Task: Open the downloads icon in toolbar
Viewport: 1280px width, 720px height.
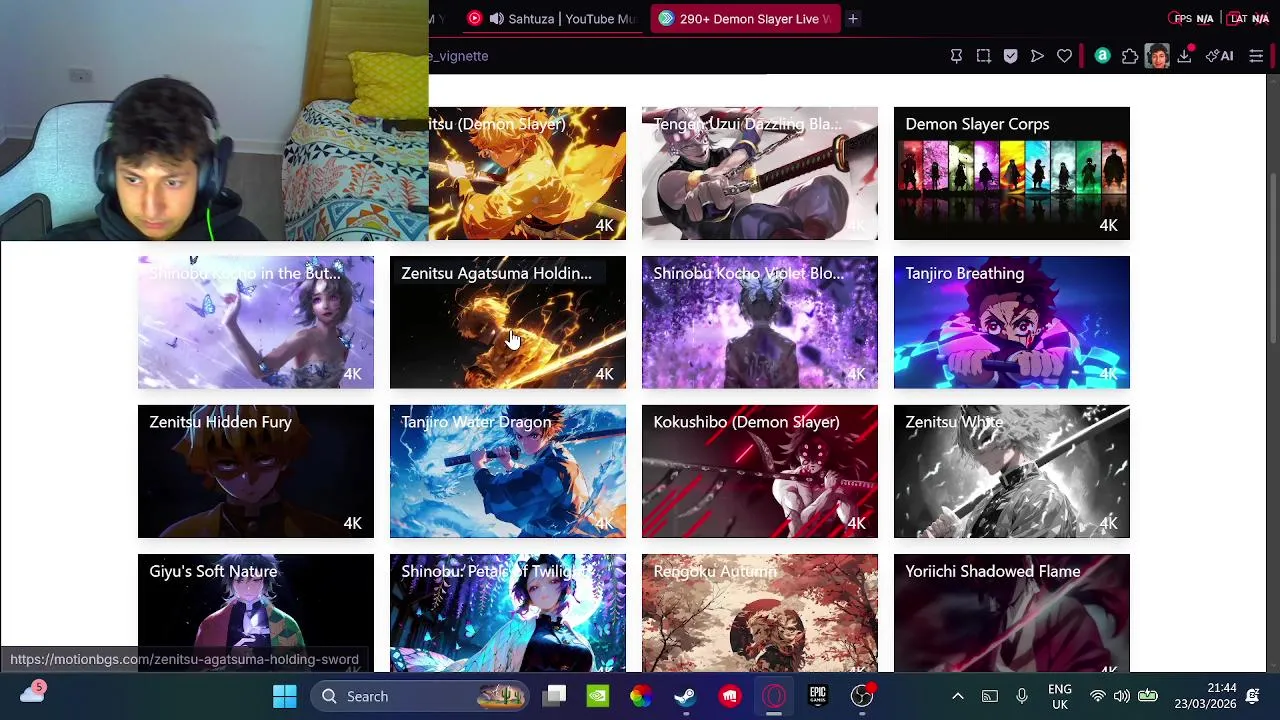Action: 1184,56
